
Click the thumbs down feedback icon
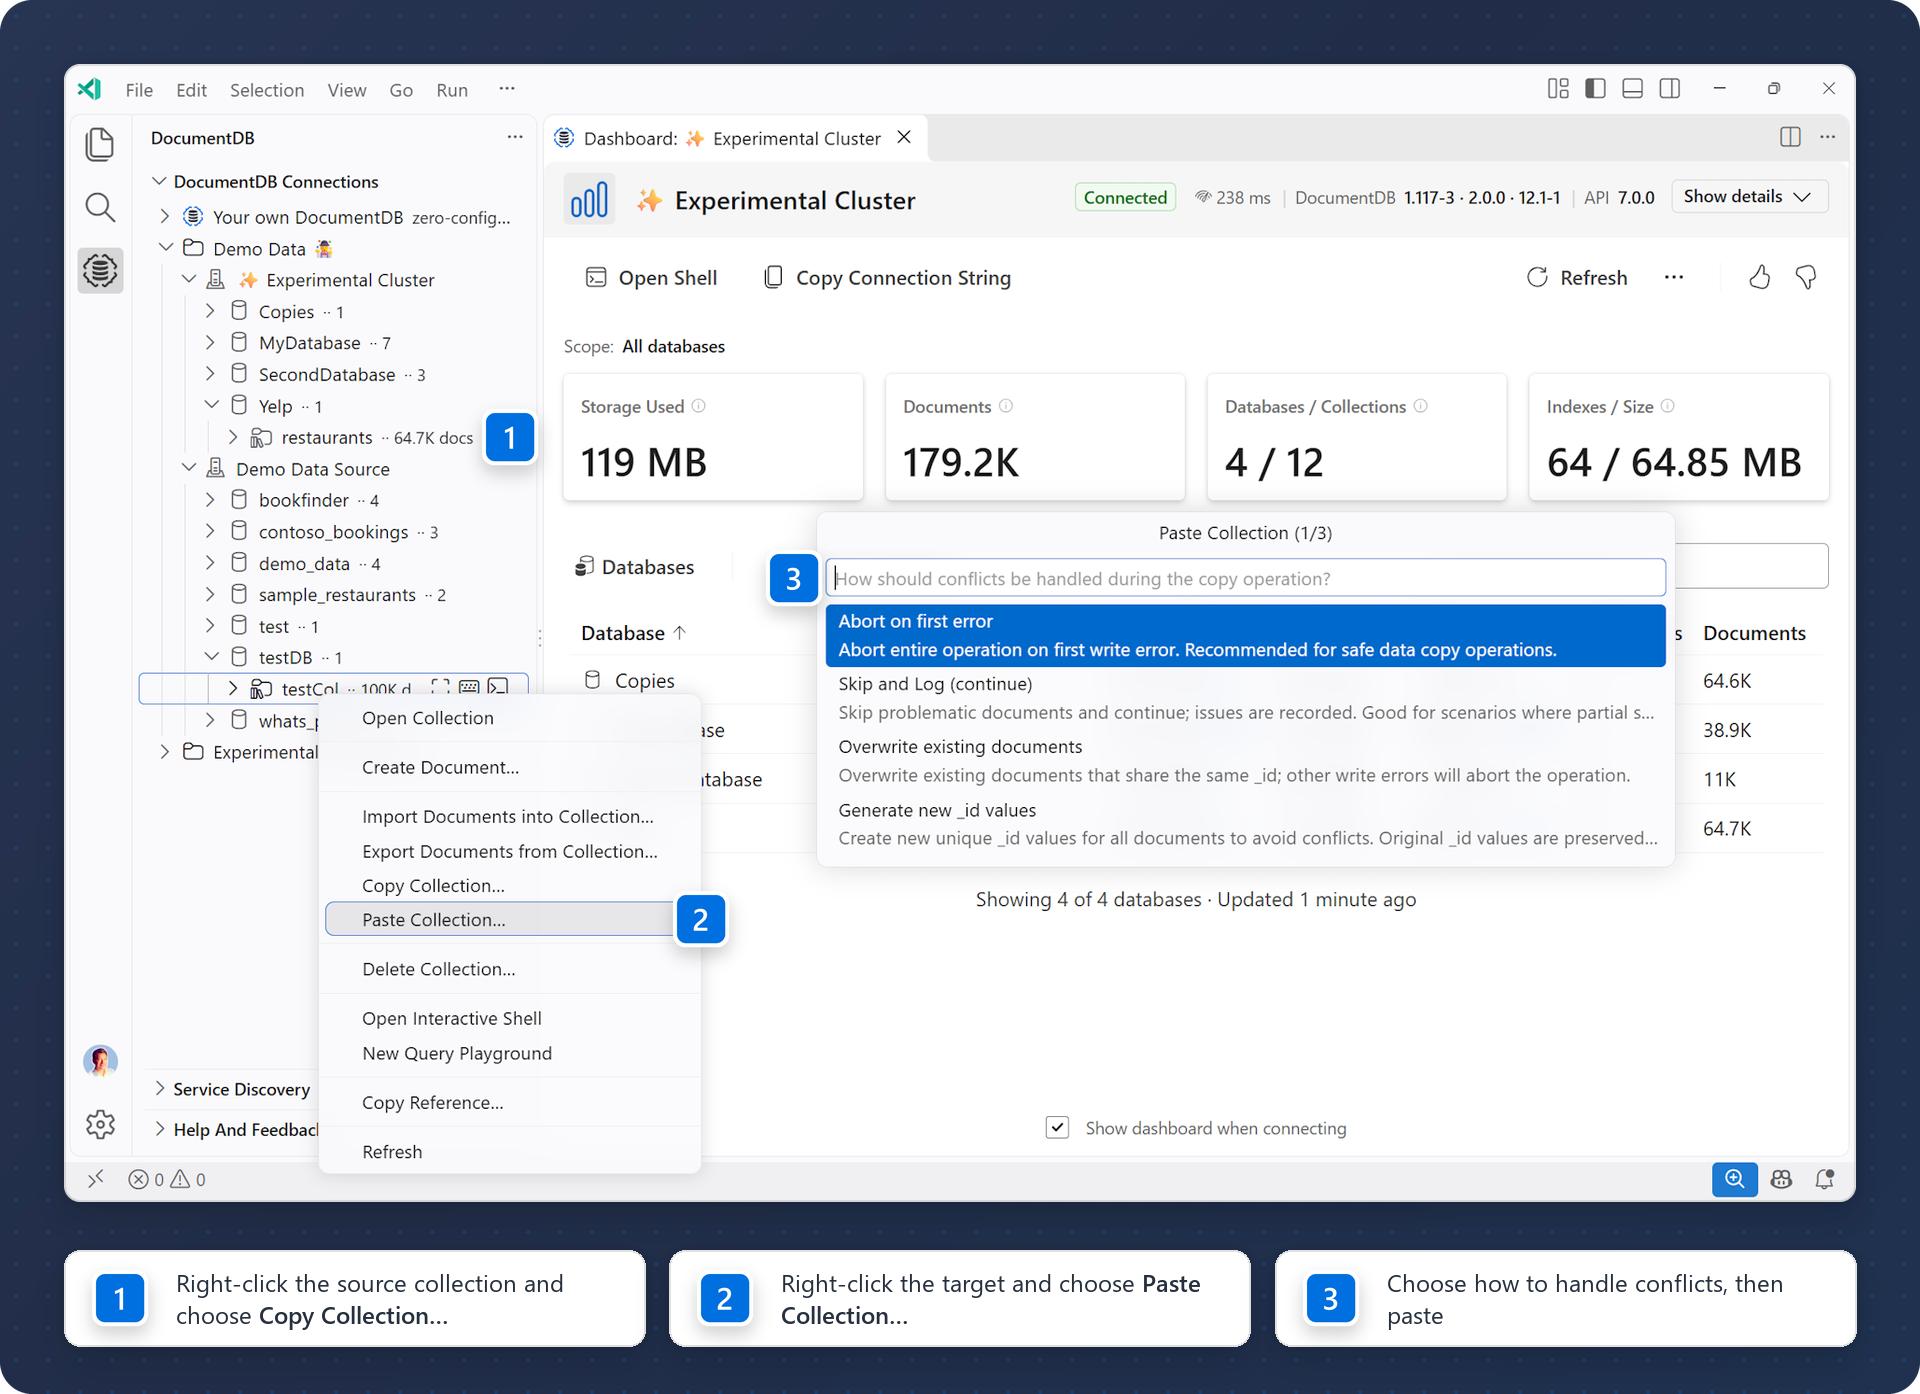1806,277
